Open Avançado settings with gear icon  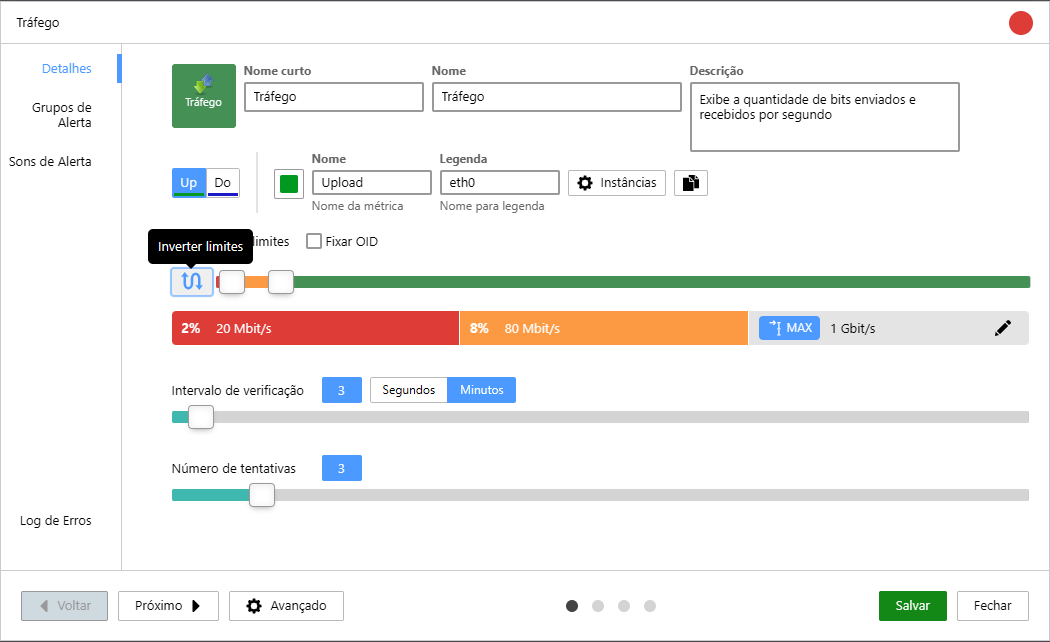pos(286,606)
